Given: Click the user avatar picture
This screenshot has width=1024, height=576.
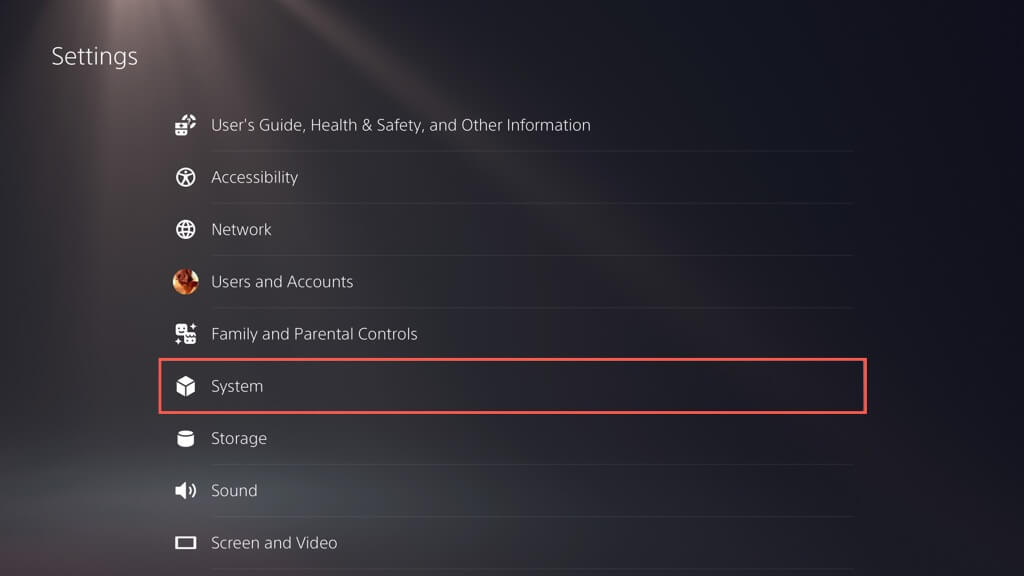Looking at the screenshot, I should pyautogui.click(x=186, y=282).
